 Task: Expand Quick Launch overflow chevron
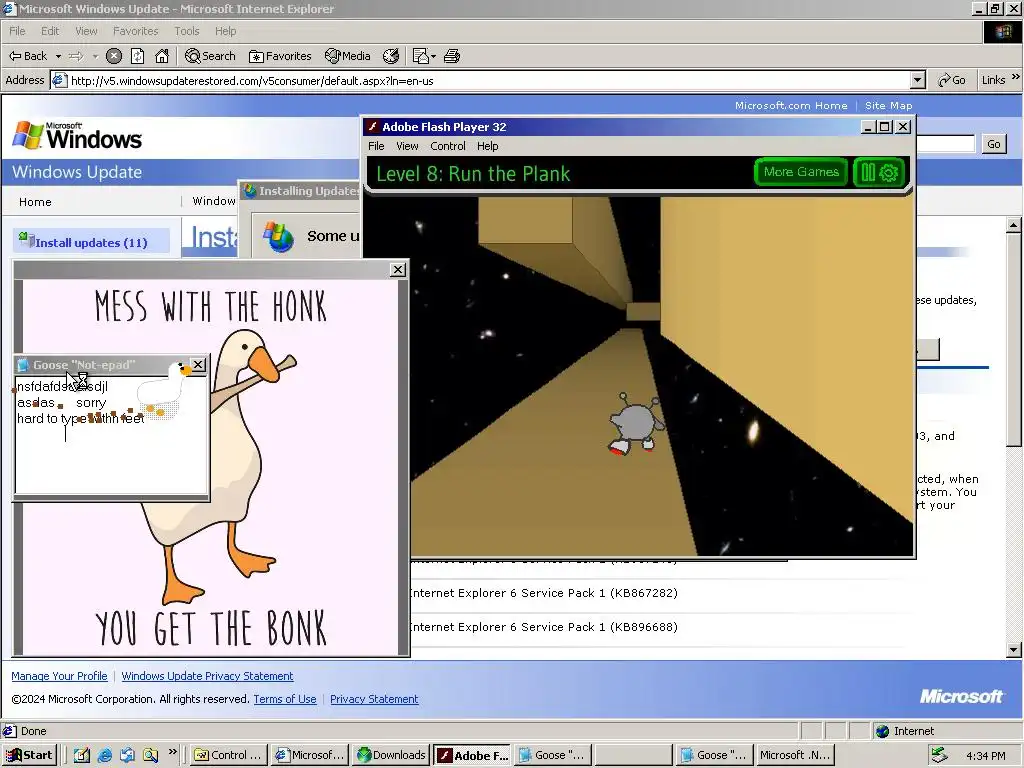pos(172,752)
